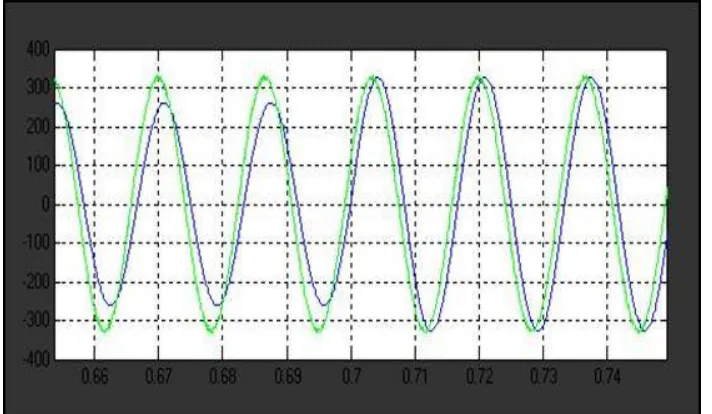Select the blue waveform peak near 0.67
This screenshot has height=414, width=712.
tap(164, 104)
